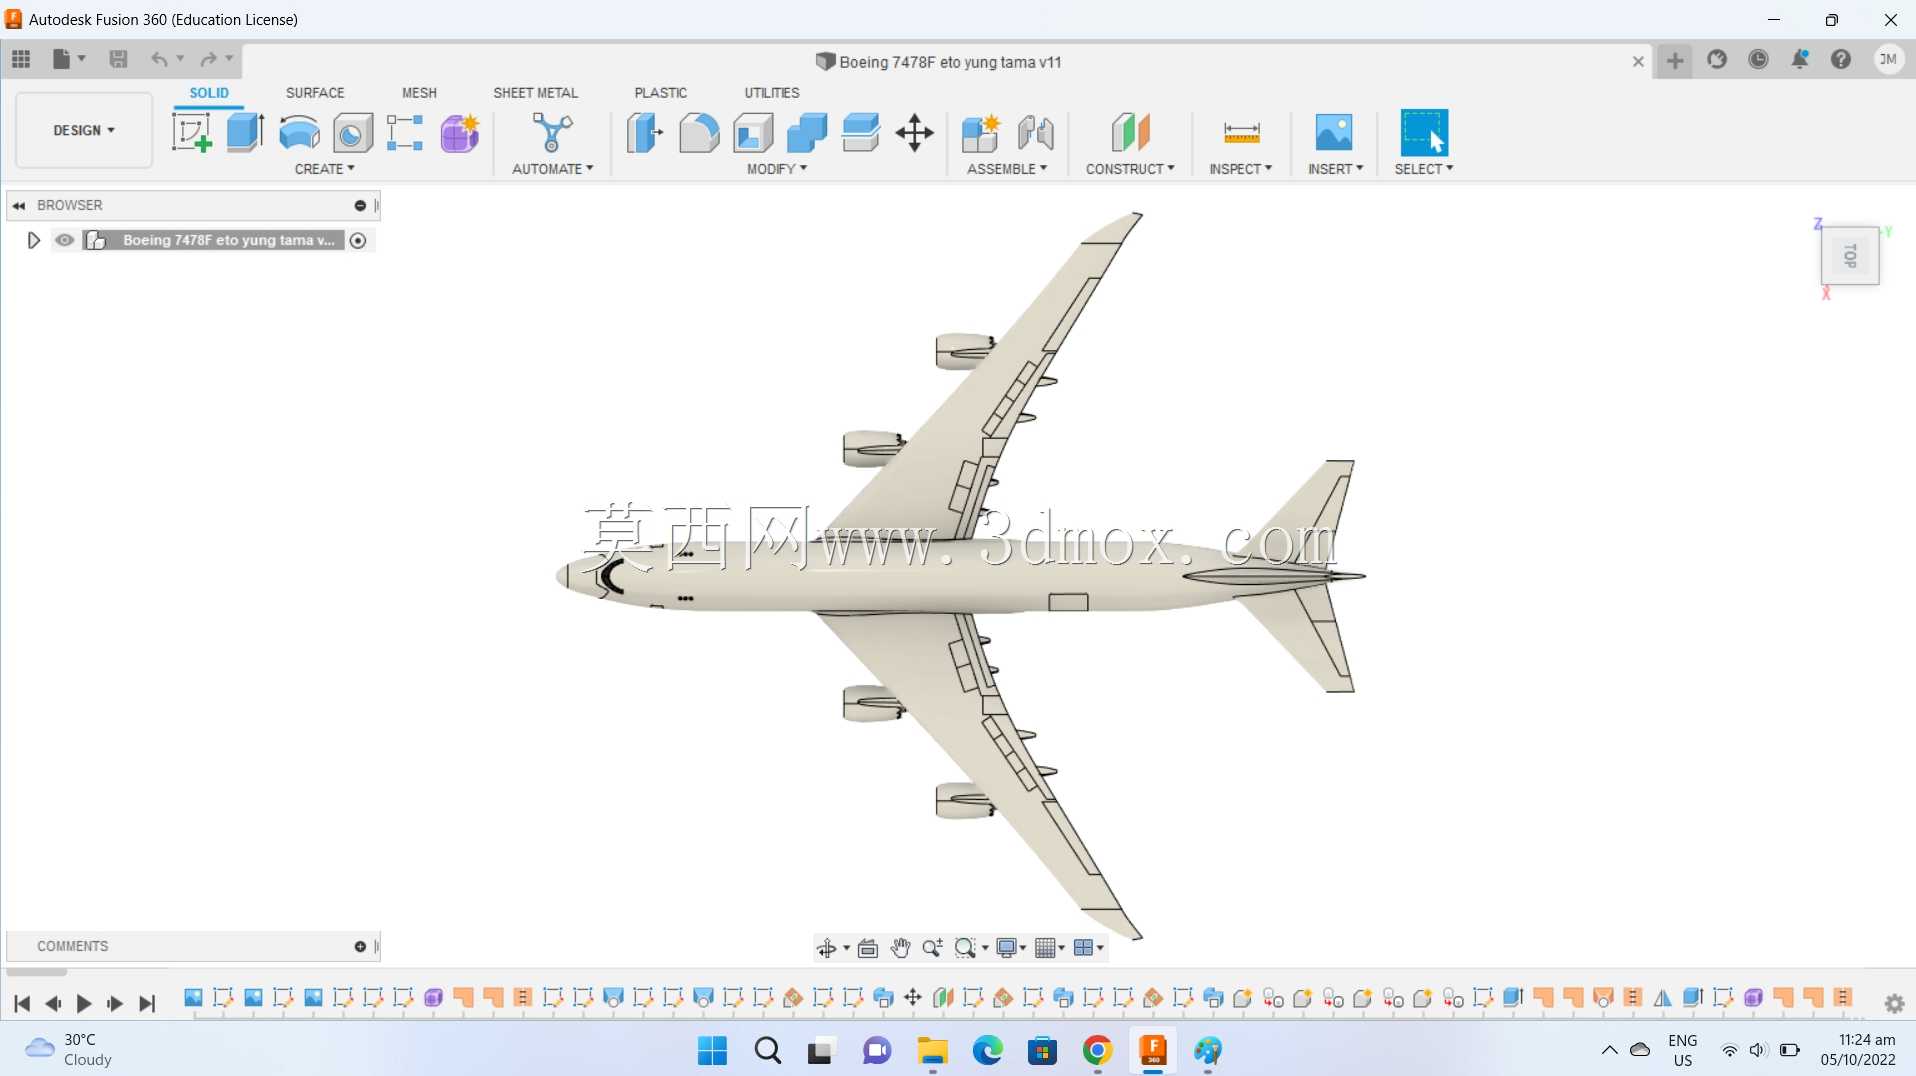Switch to the Plastic tab
Viewport: 1916px width, 1076px height.
point(660,93)
